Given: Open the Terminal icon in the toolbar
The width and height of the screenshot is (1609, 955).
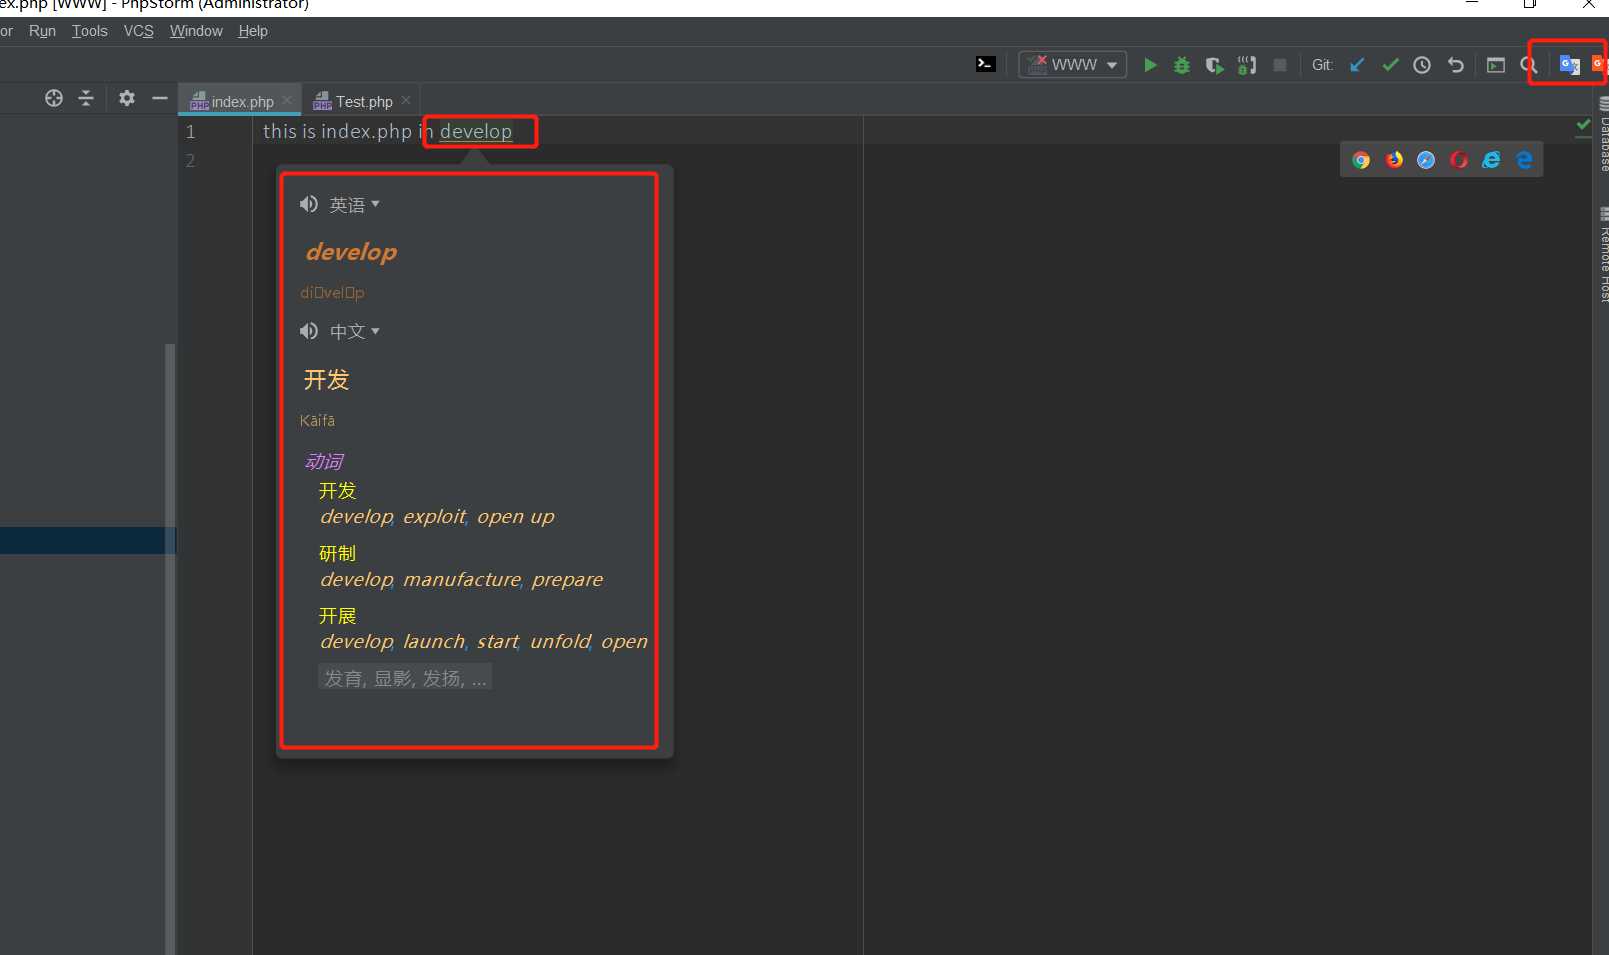Looking at the screenshot, I should (986, 64).
